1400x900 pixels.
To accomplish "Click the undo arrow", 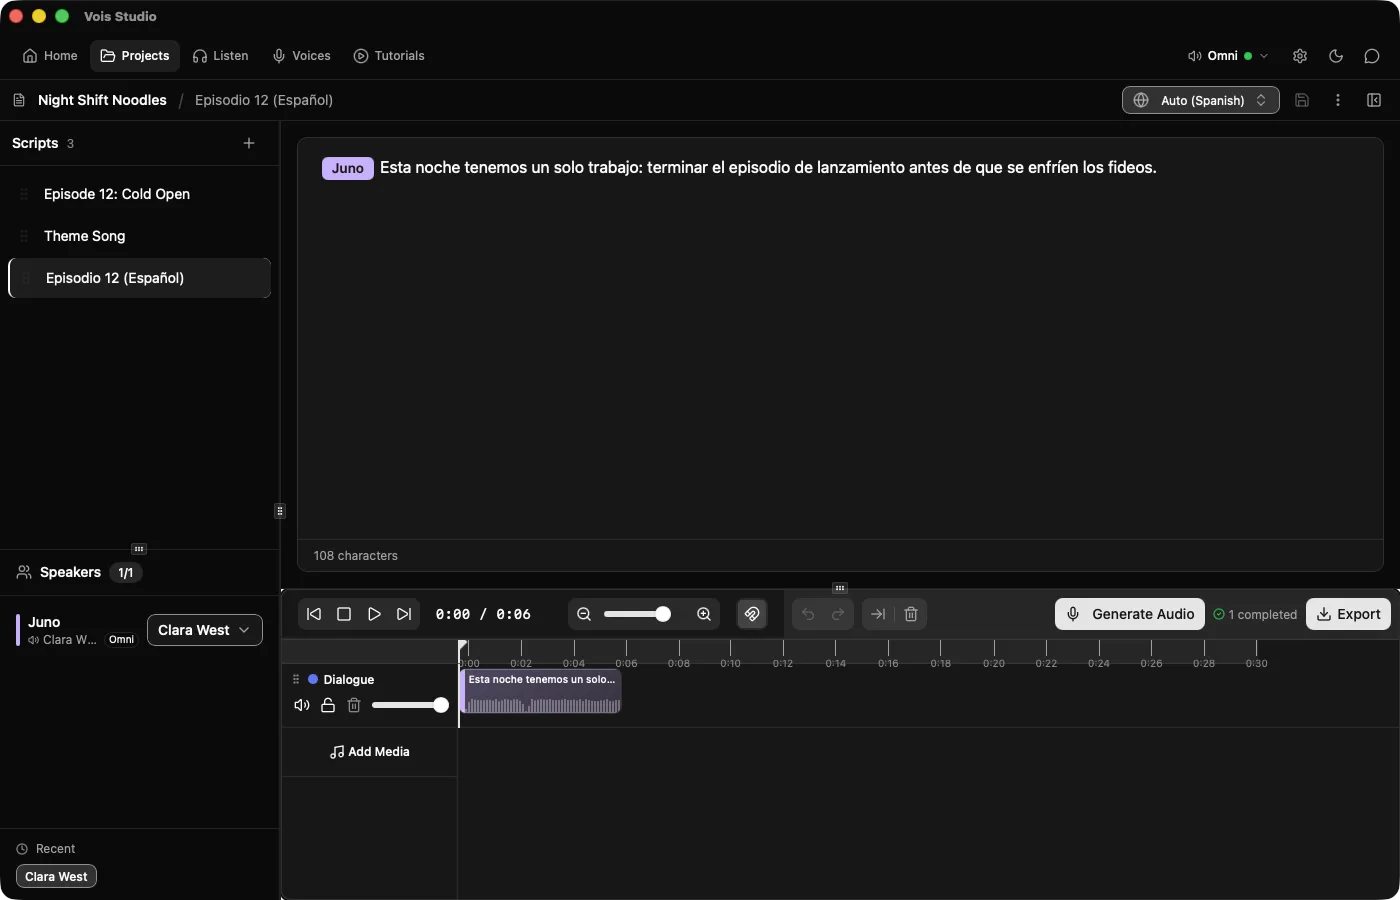I will pyautogui.click(x=808, y=614).
